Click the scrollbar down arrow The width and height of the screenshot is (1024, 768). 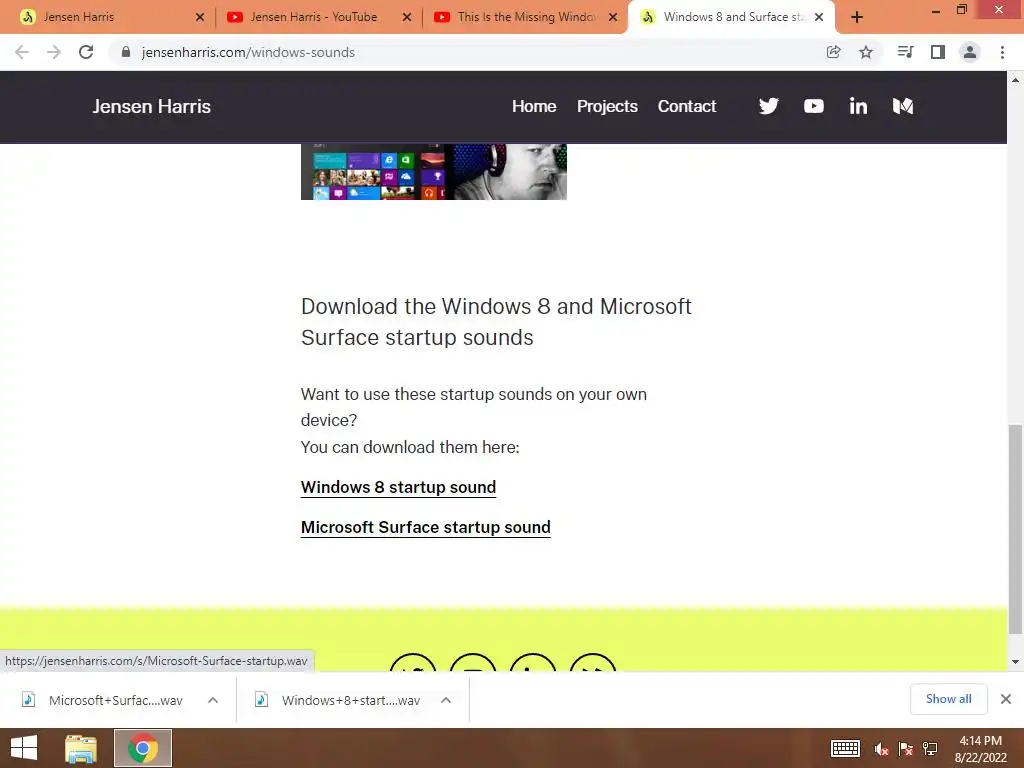click(x=1015, y=662)
